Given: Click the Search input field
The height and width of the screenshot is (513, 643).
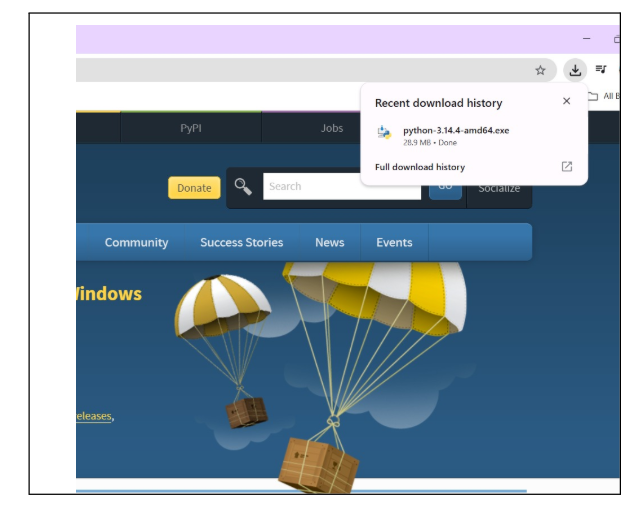Looking at the screenshot, I should (340, 187).
